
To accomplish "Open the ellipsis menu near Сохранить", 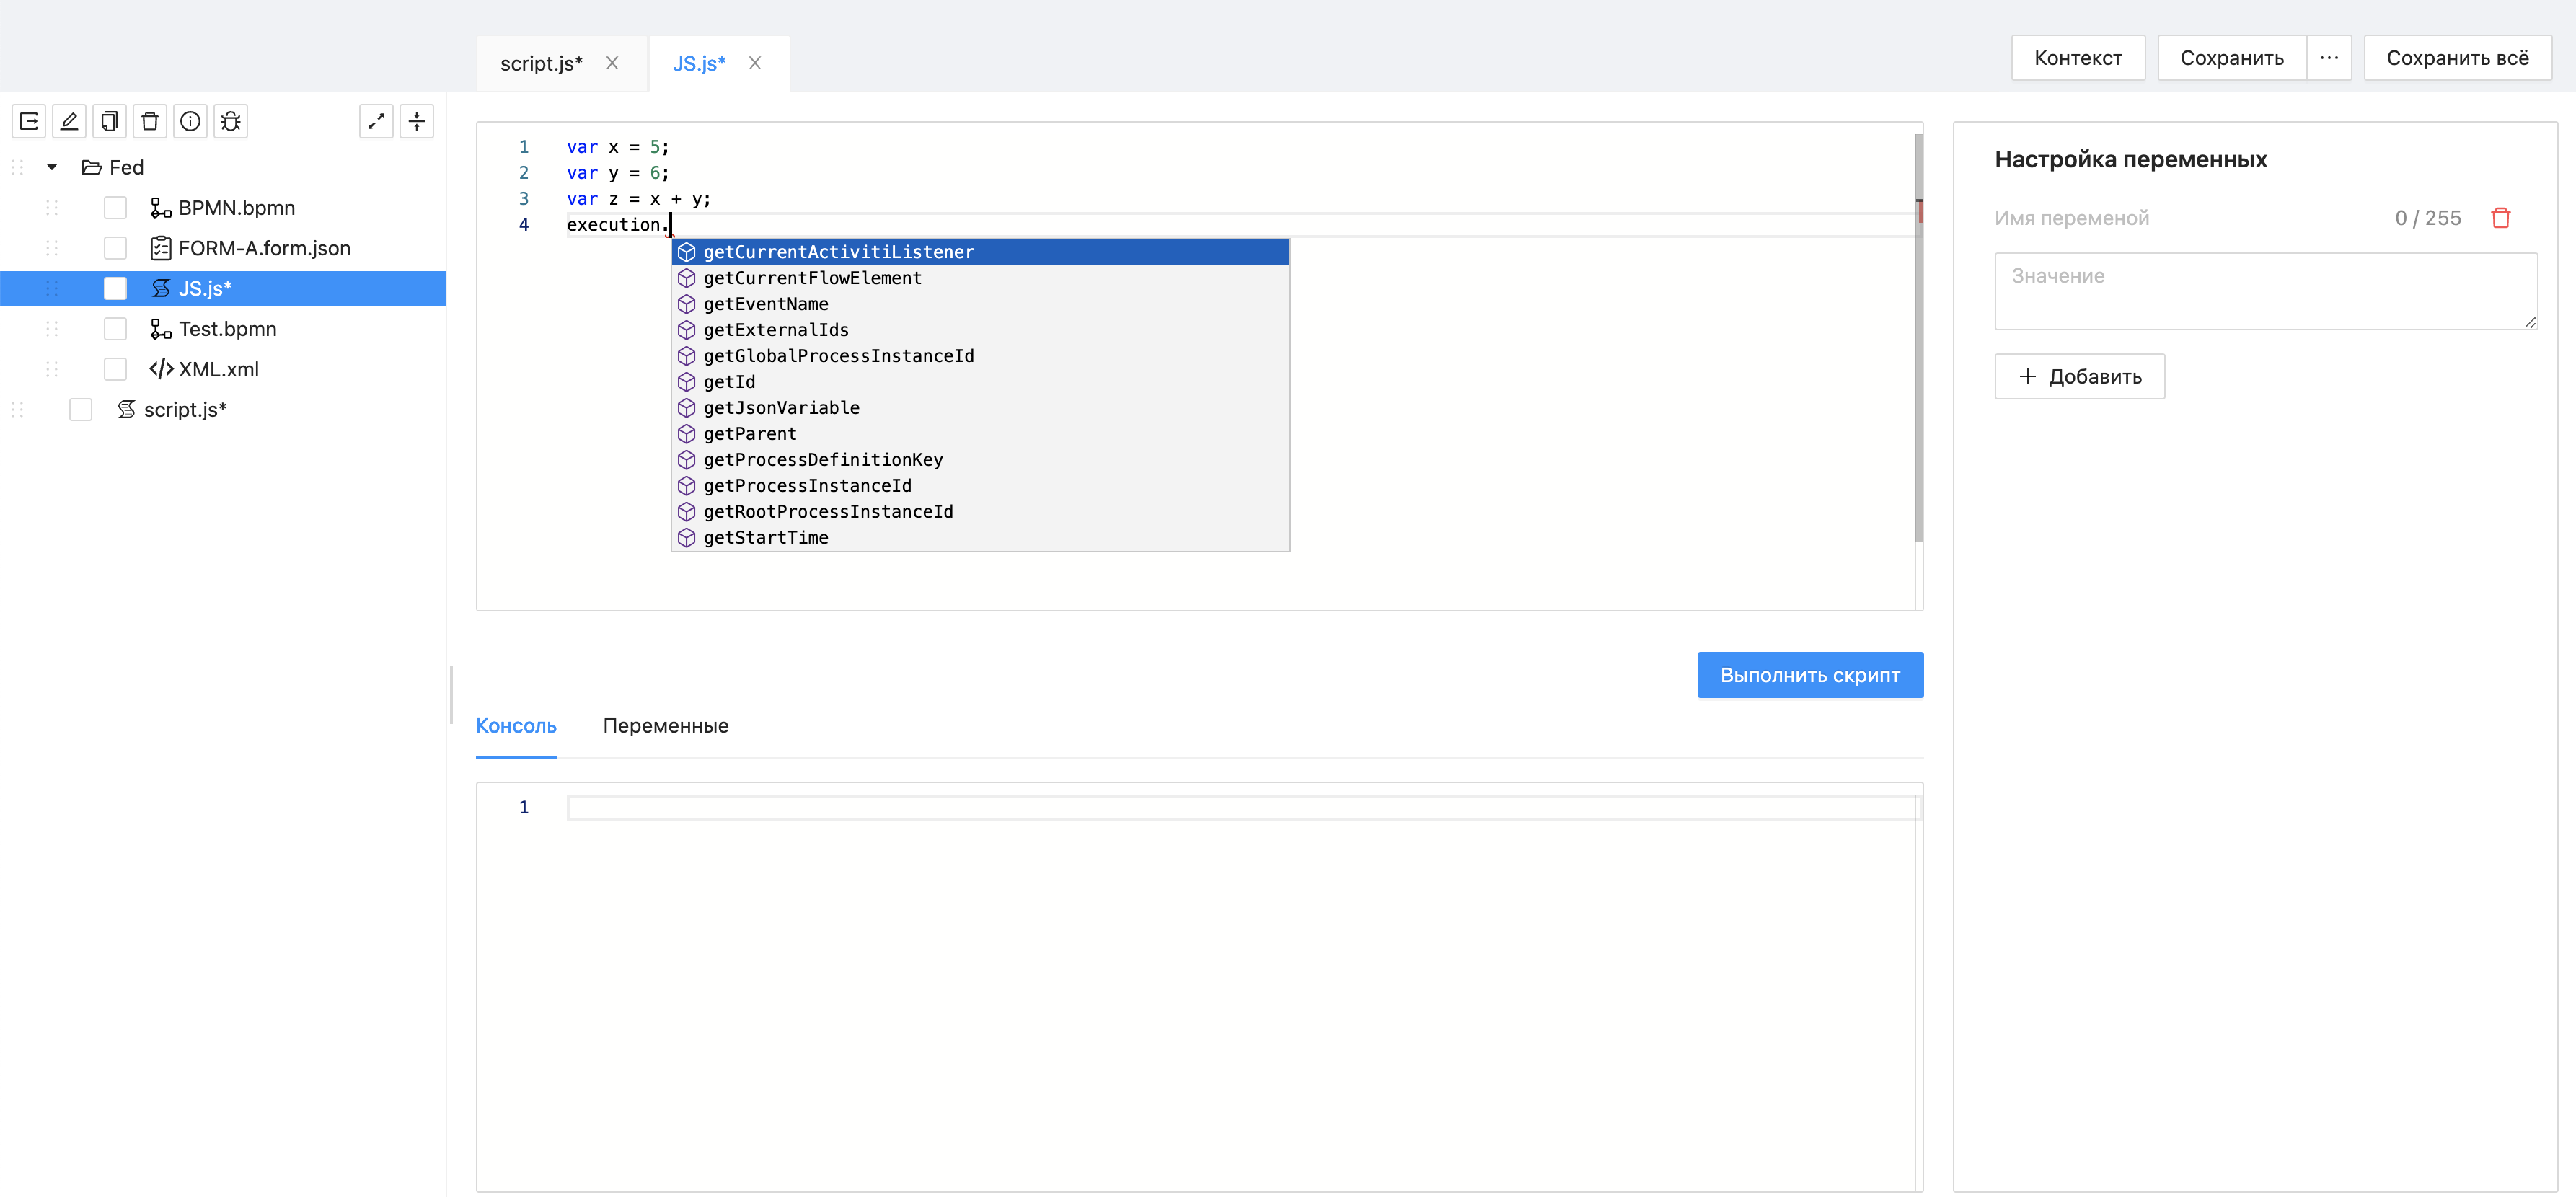I will [2330, 57].
